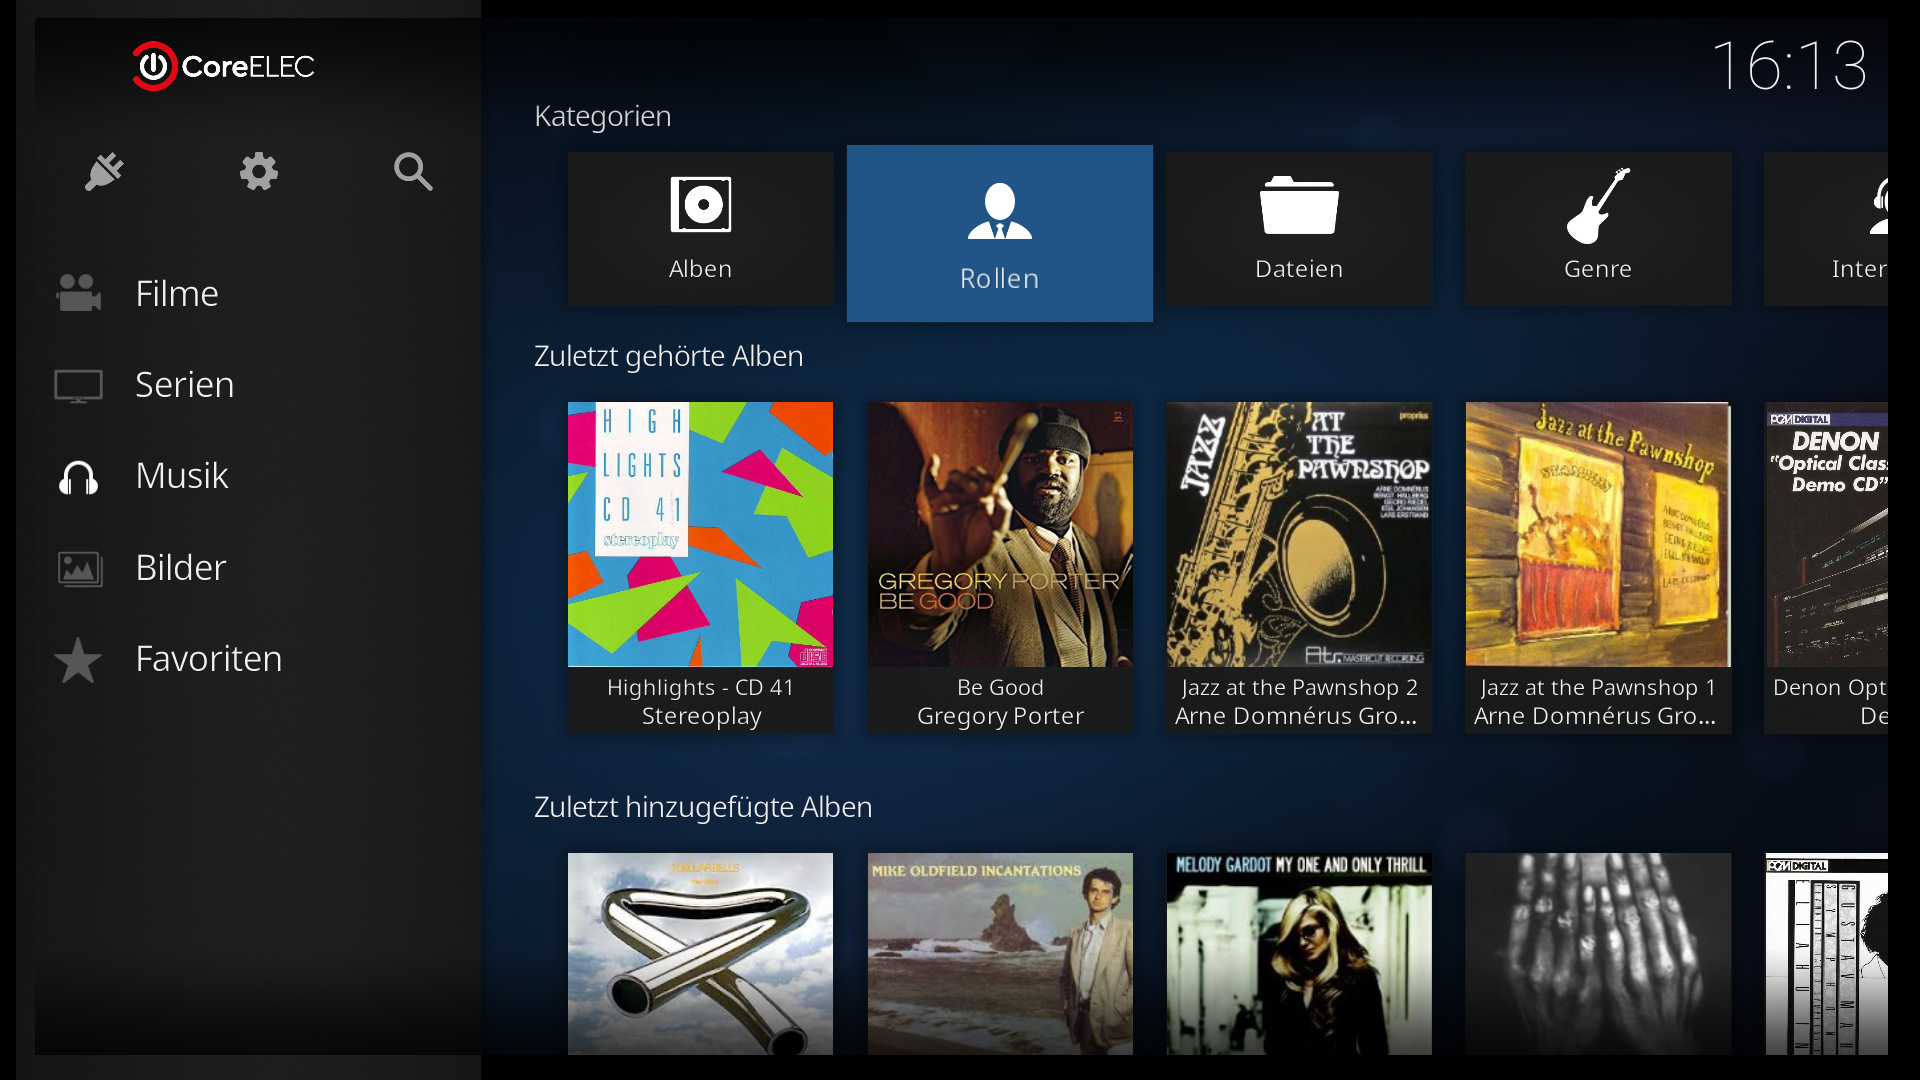The height and width of the screenshot is (1080, 1920).
Task: Click the 'Kategorien' section heading
Action: pos(603,116)
